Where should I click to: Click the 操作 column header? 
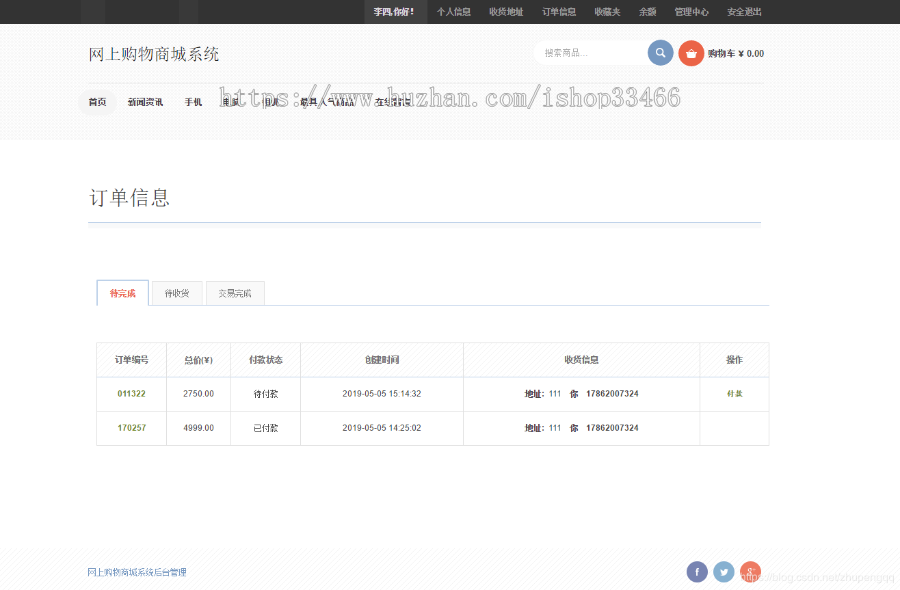(735, 360)
